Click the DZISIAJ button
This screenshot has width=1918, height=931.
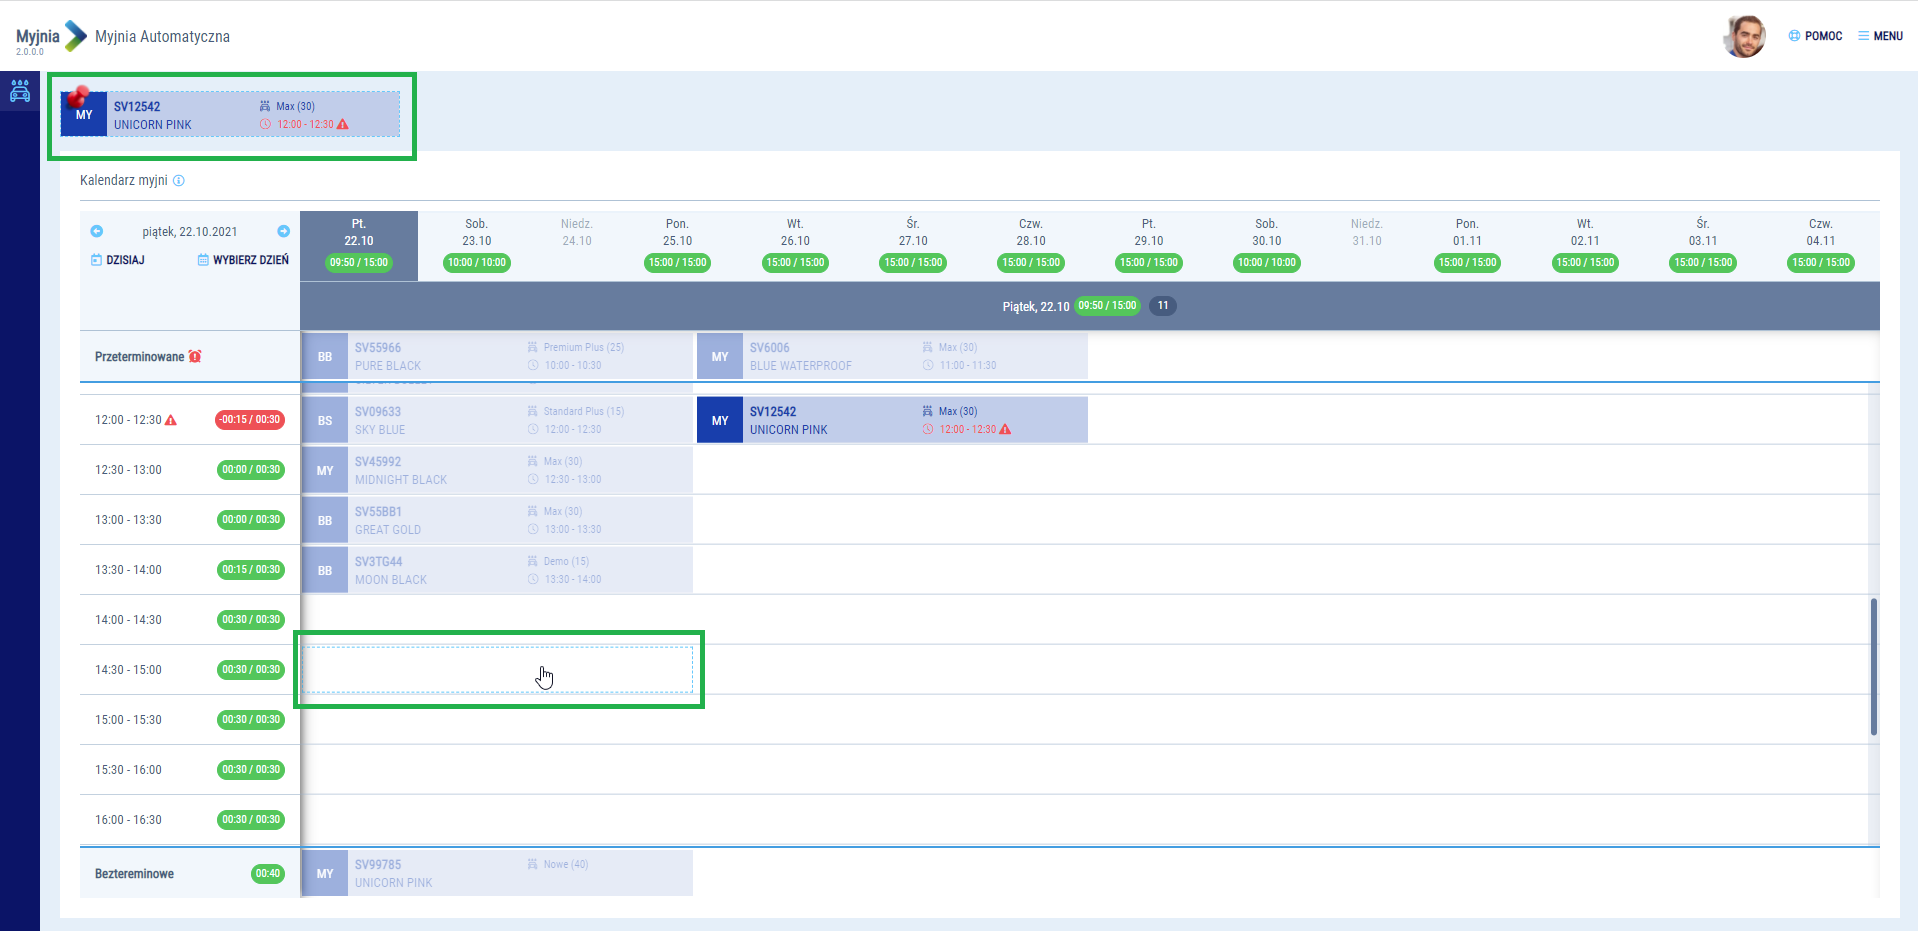(x=118, y=260)
